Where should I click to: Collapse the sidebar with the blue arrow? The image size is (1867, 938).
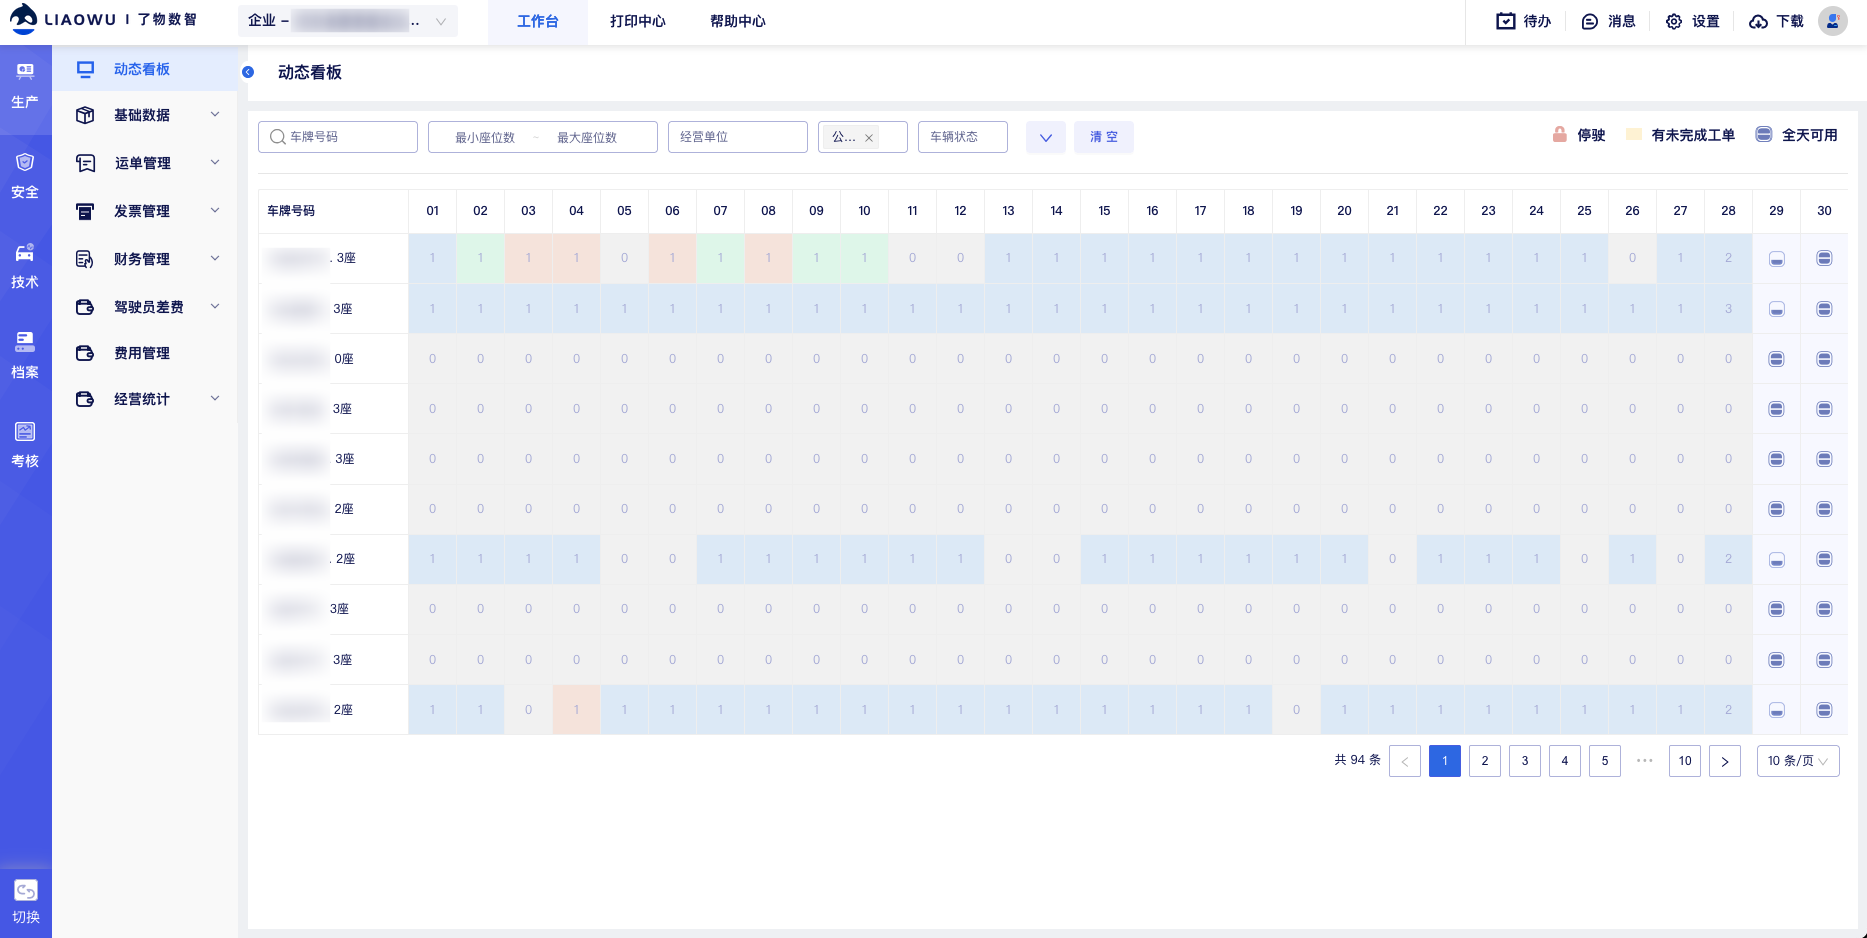(248, 72)
